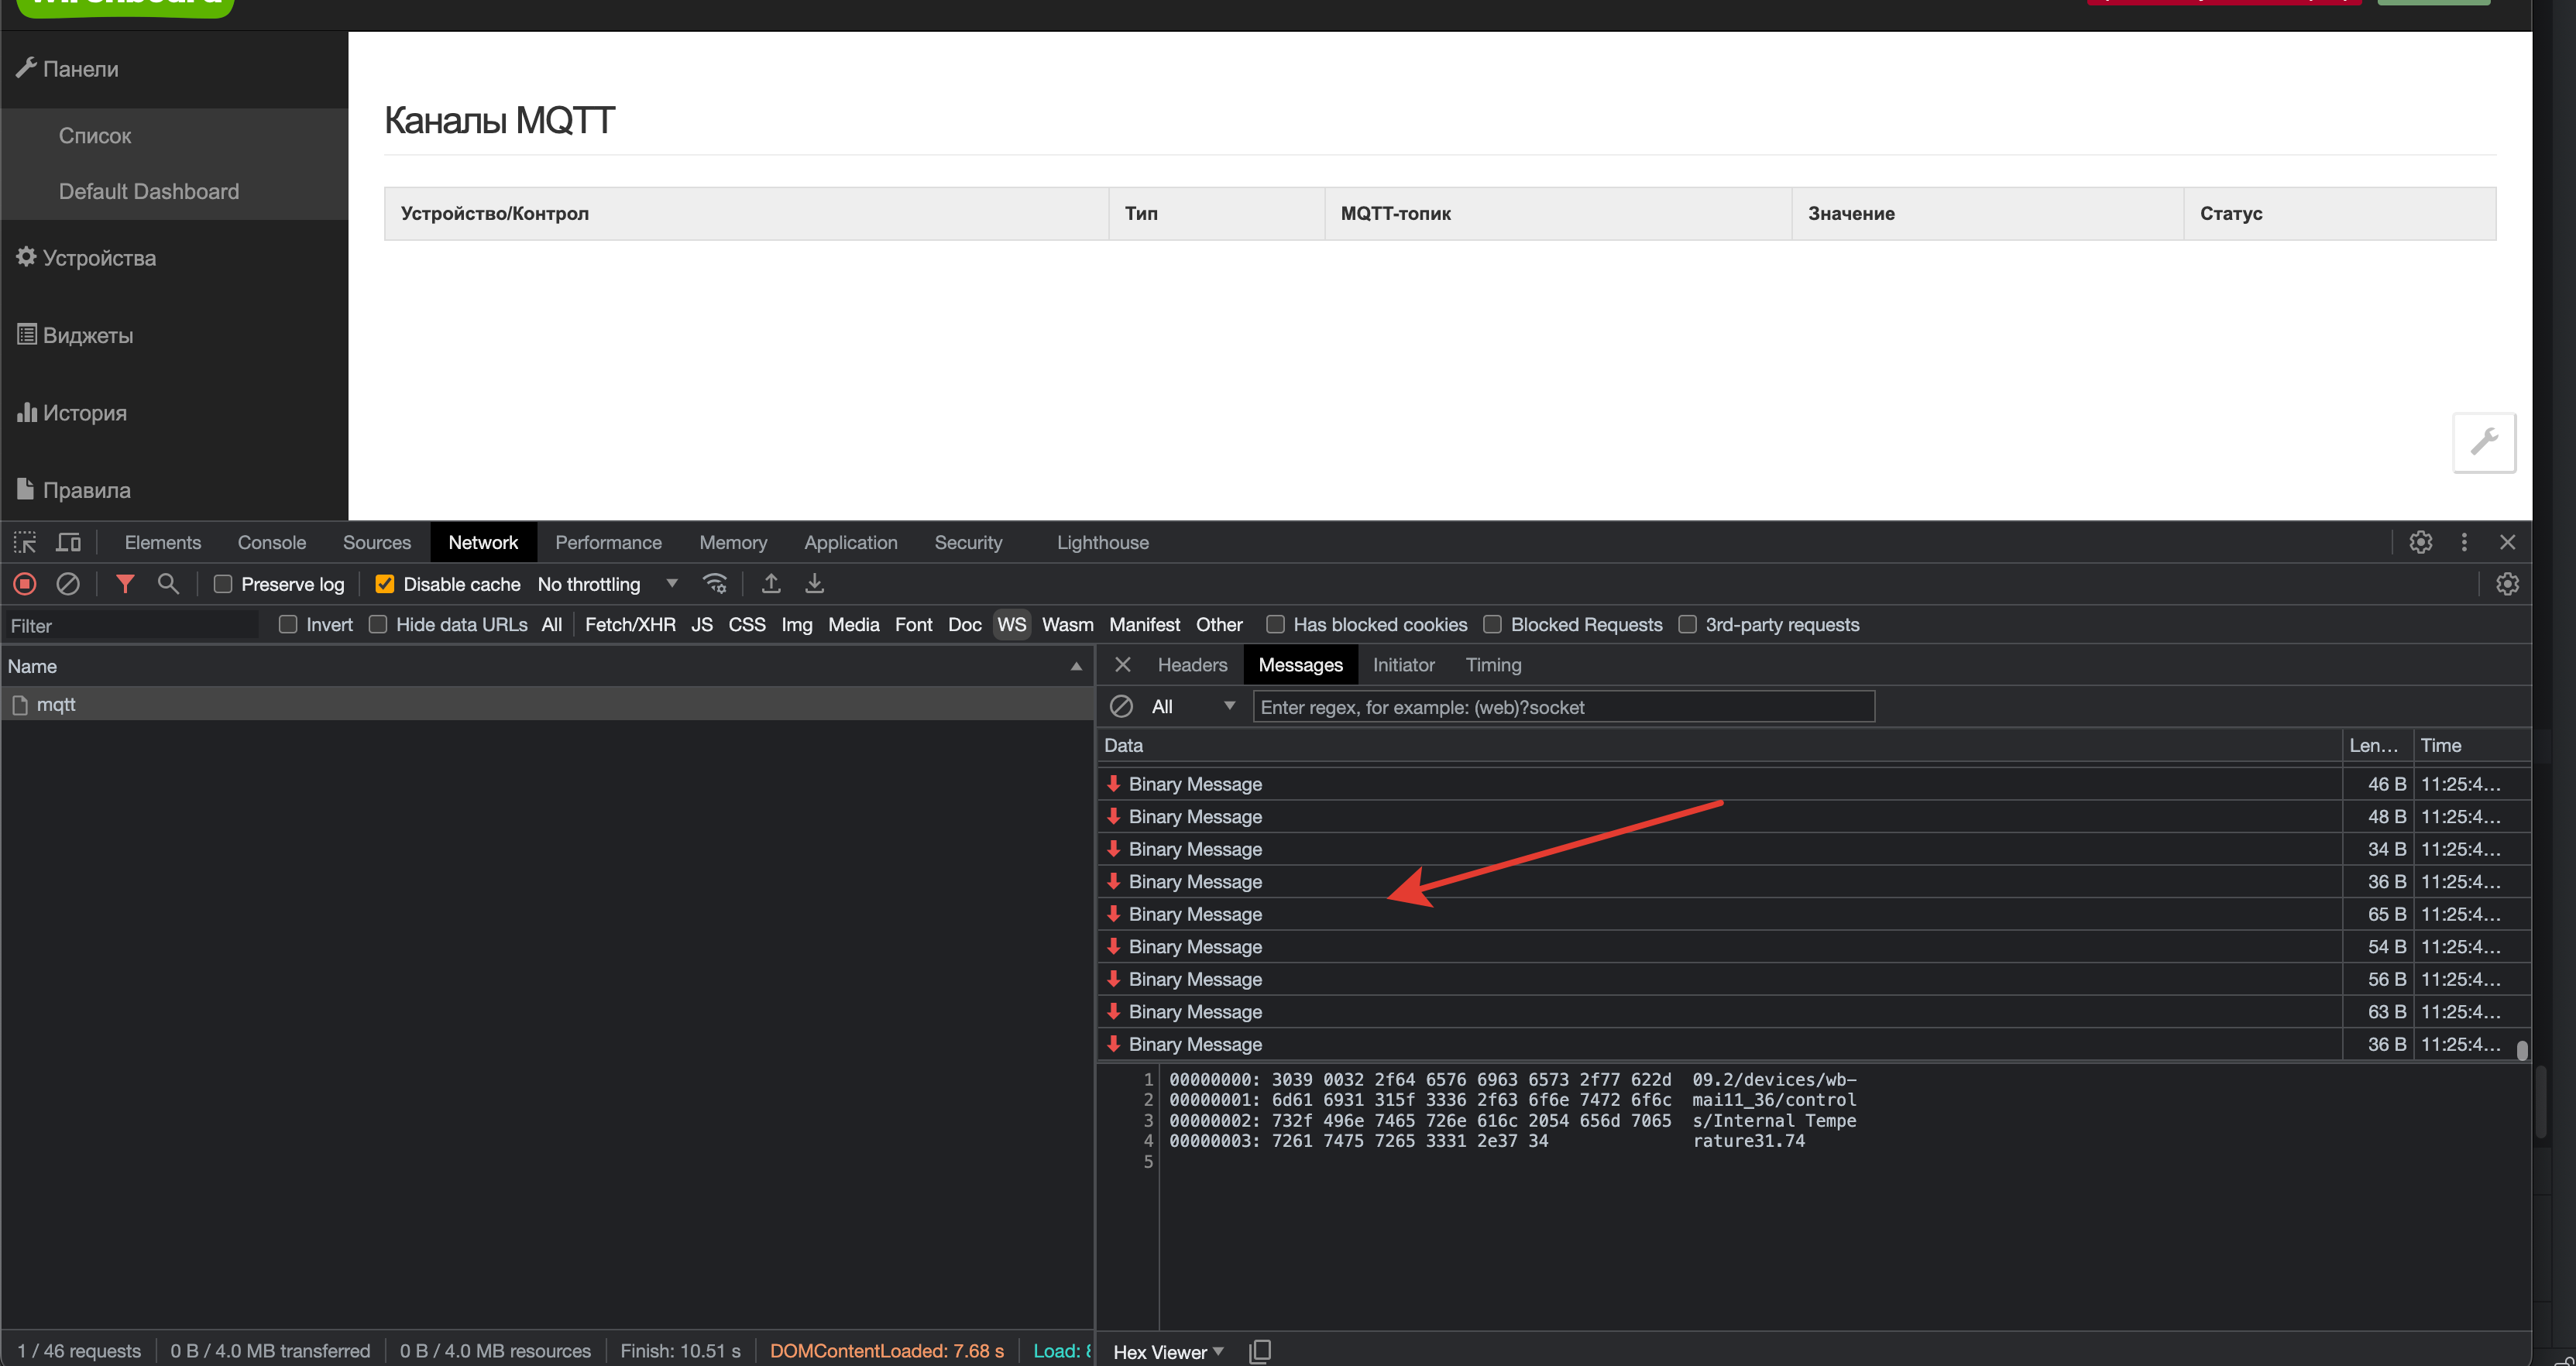Open История in sidebar
The height and width of the screenshot is (1366, 2576).
72,413
